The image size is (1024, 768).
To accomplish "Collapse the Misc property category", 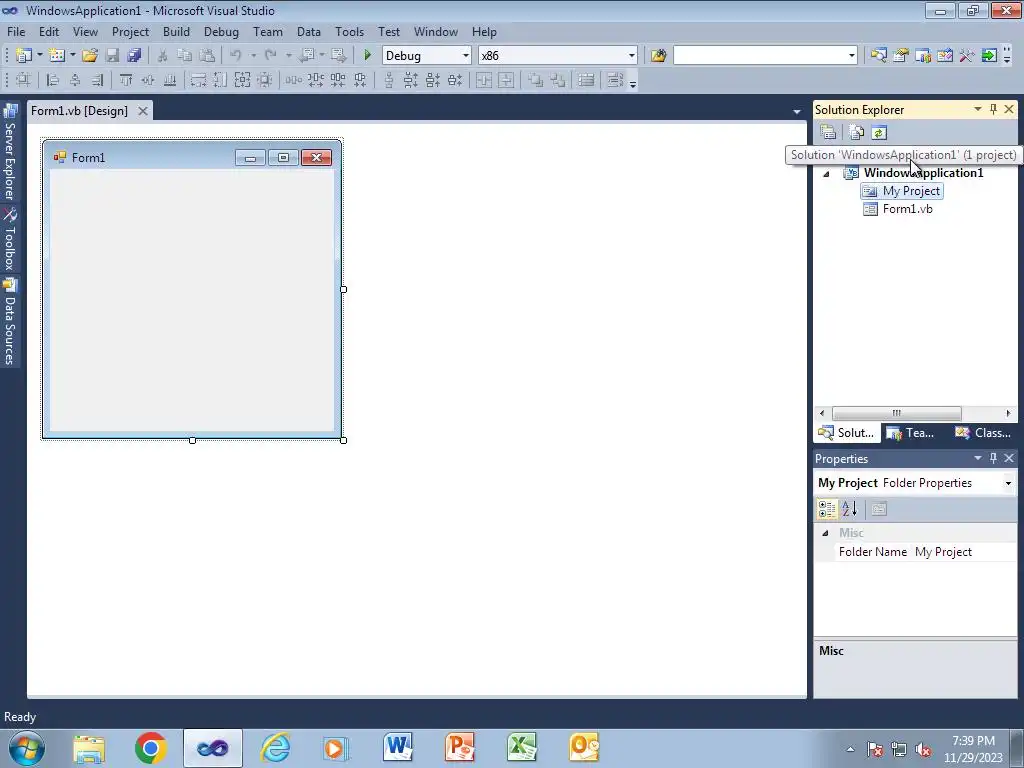I will (825, 533).
